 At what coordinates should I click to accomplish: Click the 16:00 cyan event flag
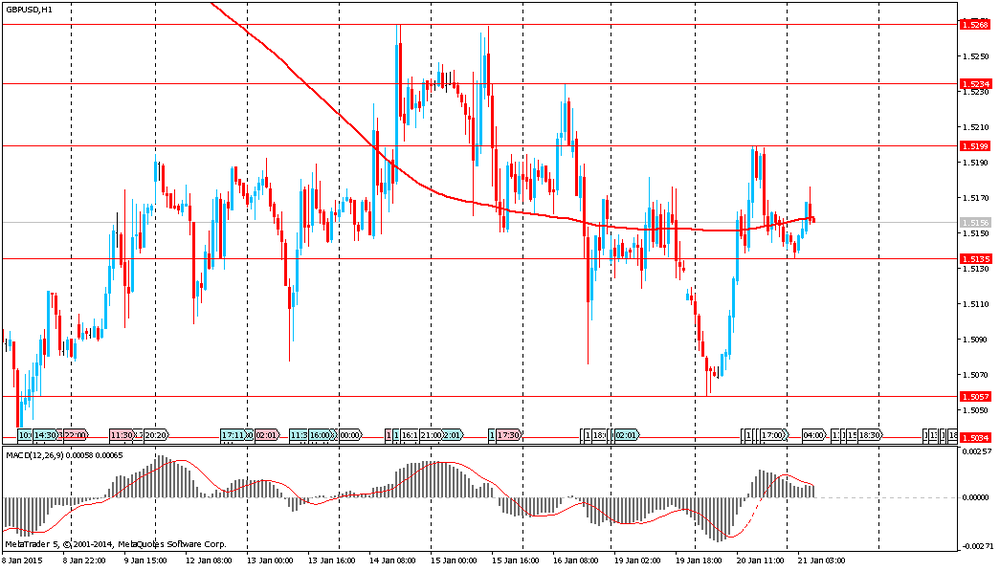tap(319, 436)
